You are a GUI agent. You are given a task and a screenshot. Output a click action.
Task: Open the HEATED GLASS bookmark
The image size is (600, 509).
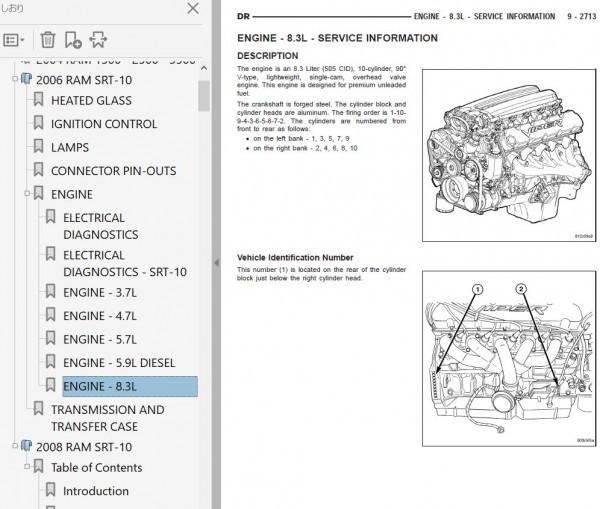91,101
